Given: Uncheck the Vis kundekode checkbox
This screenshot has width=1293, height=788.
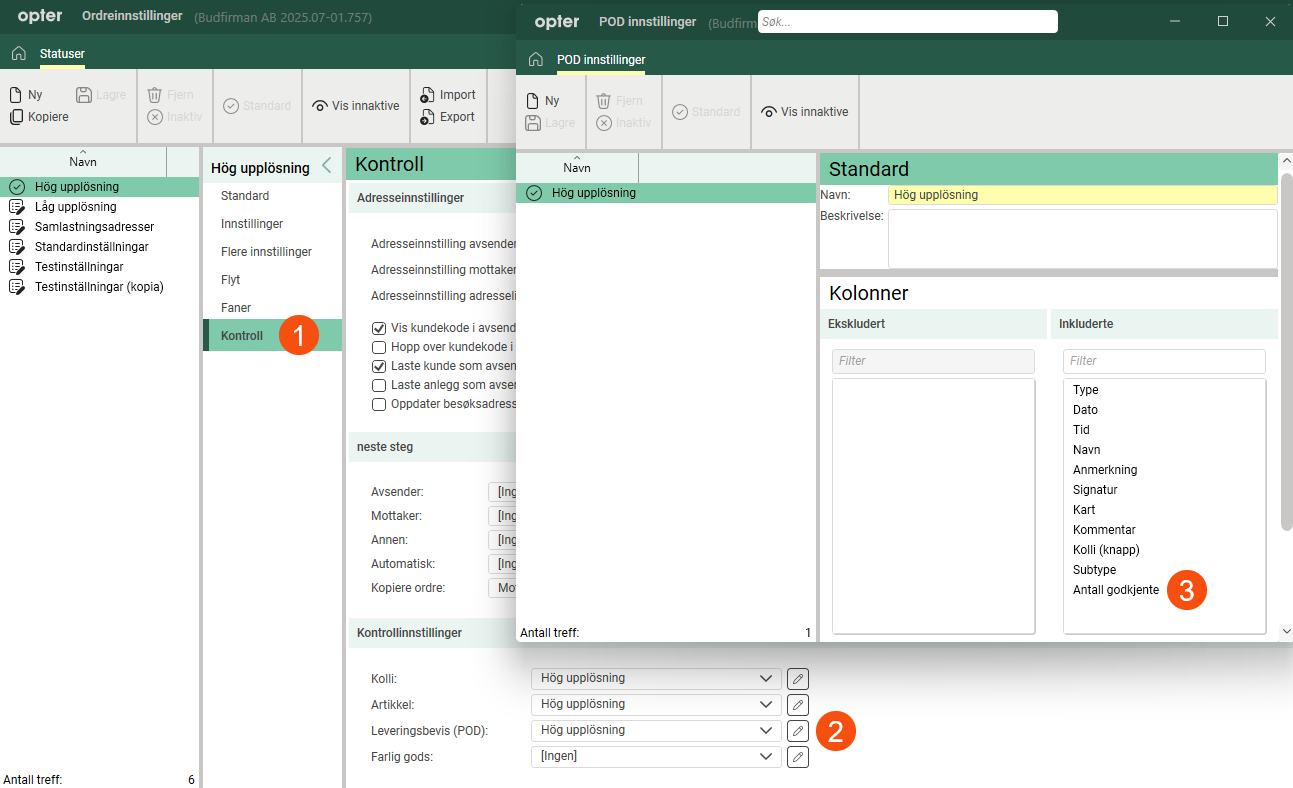Looking at the screenshot, I should tap(379, 328).
